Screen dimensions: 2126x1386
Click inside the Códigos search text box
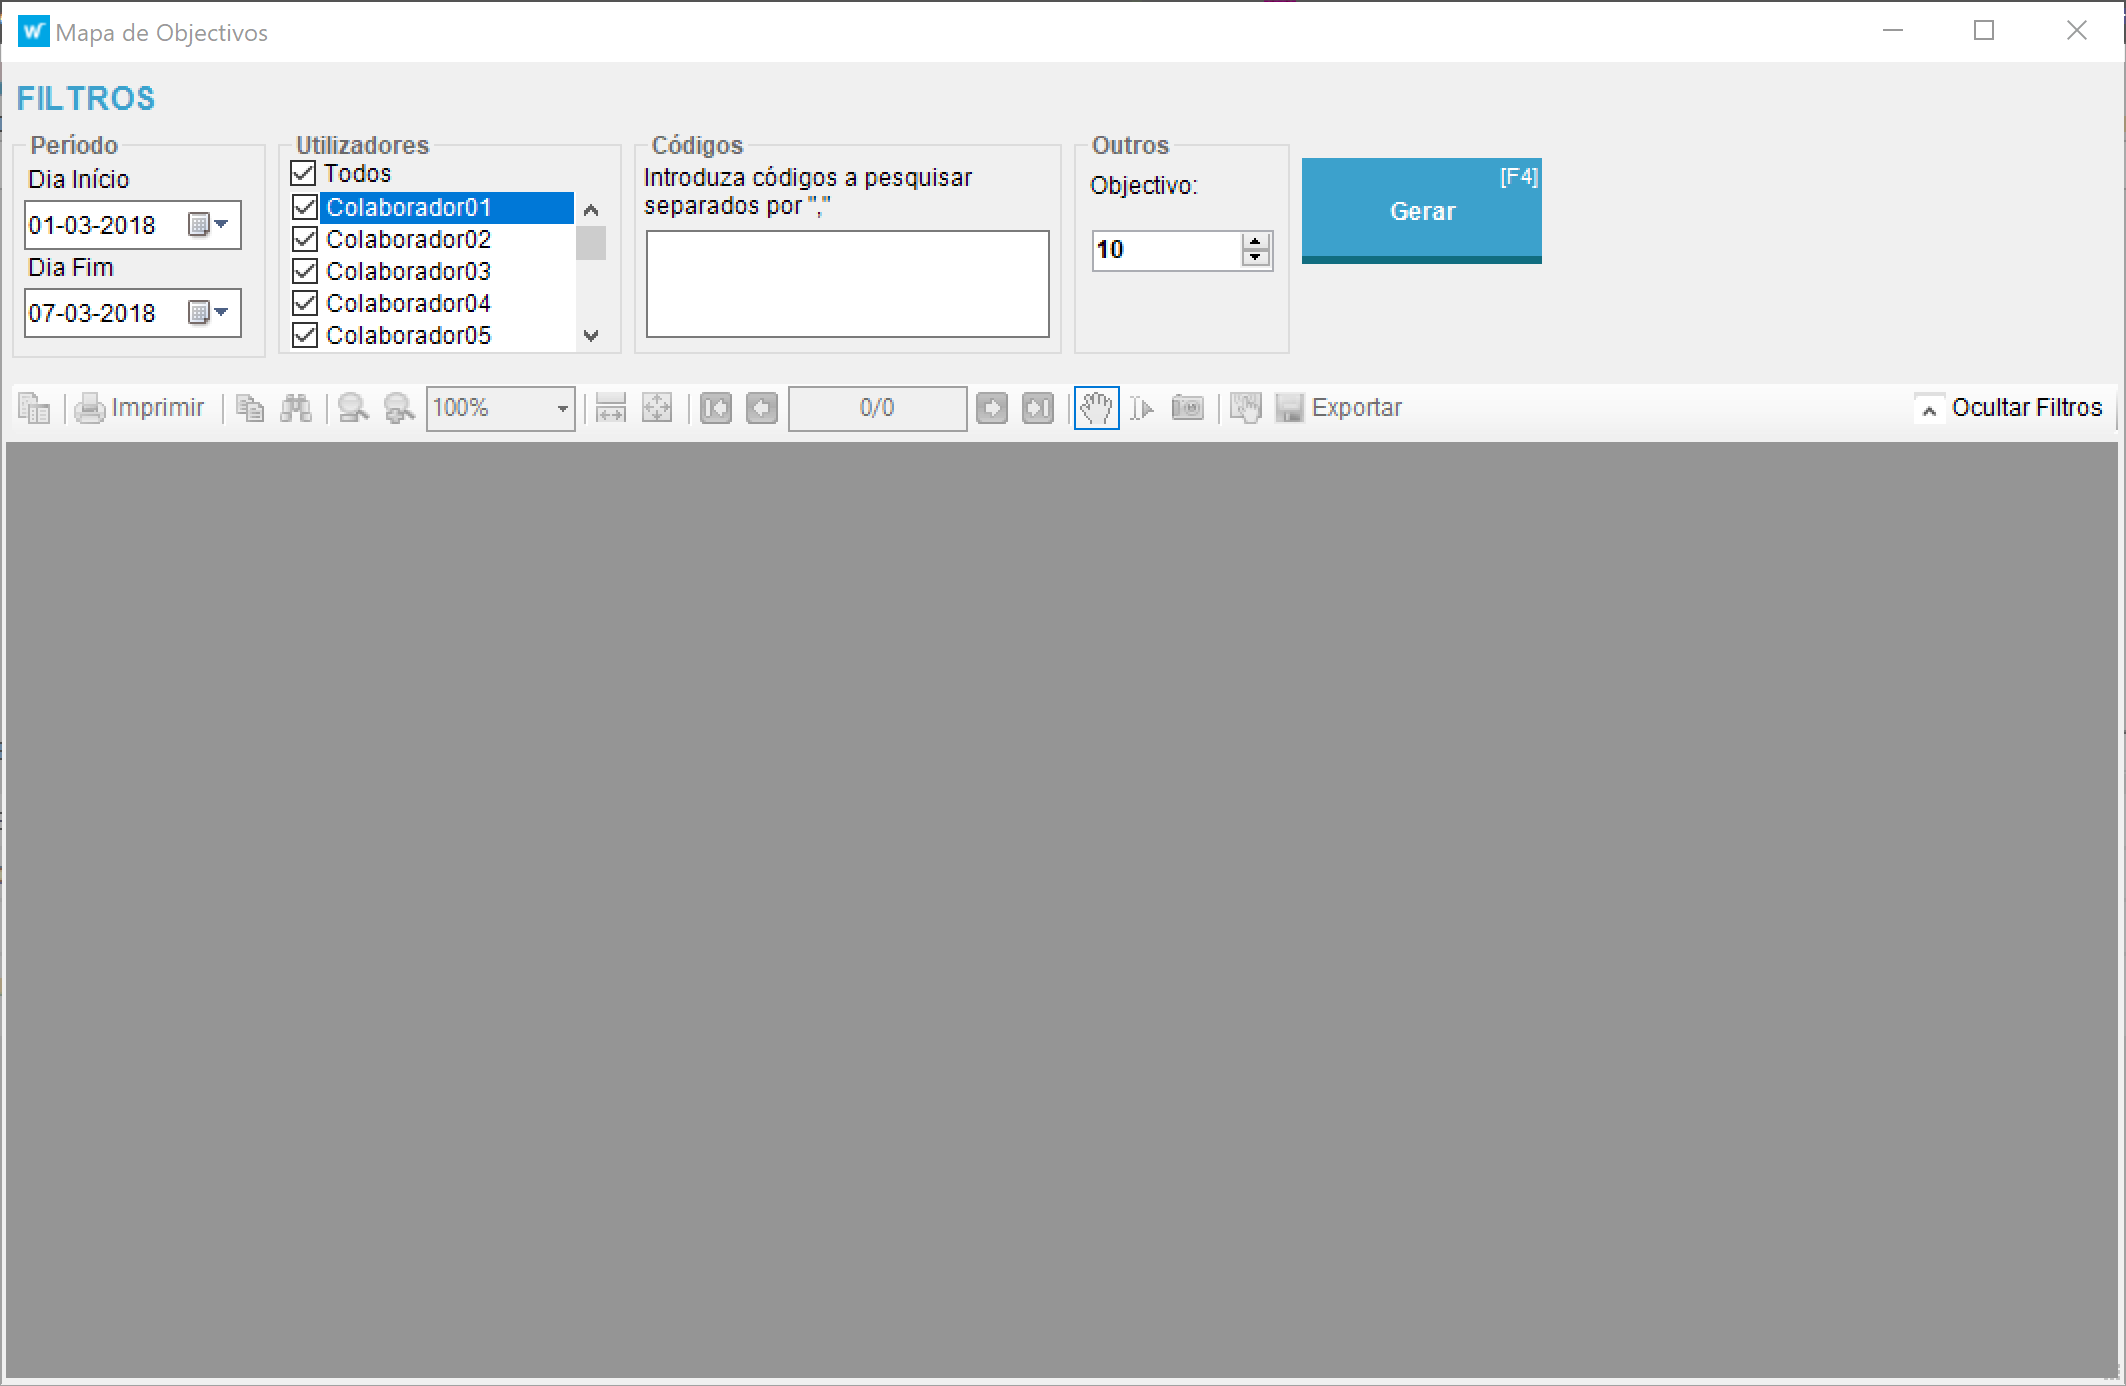coord(847,284)
